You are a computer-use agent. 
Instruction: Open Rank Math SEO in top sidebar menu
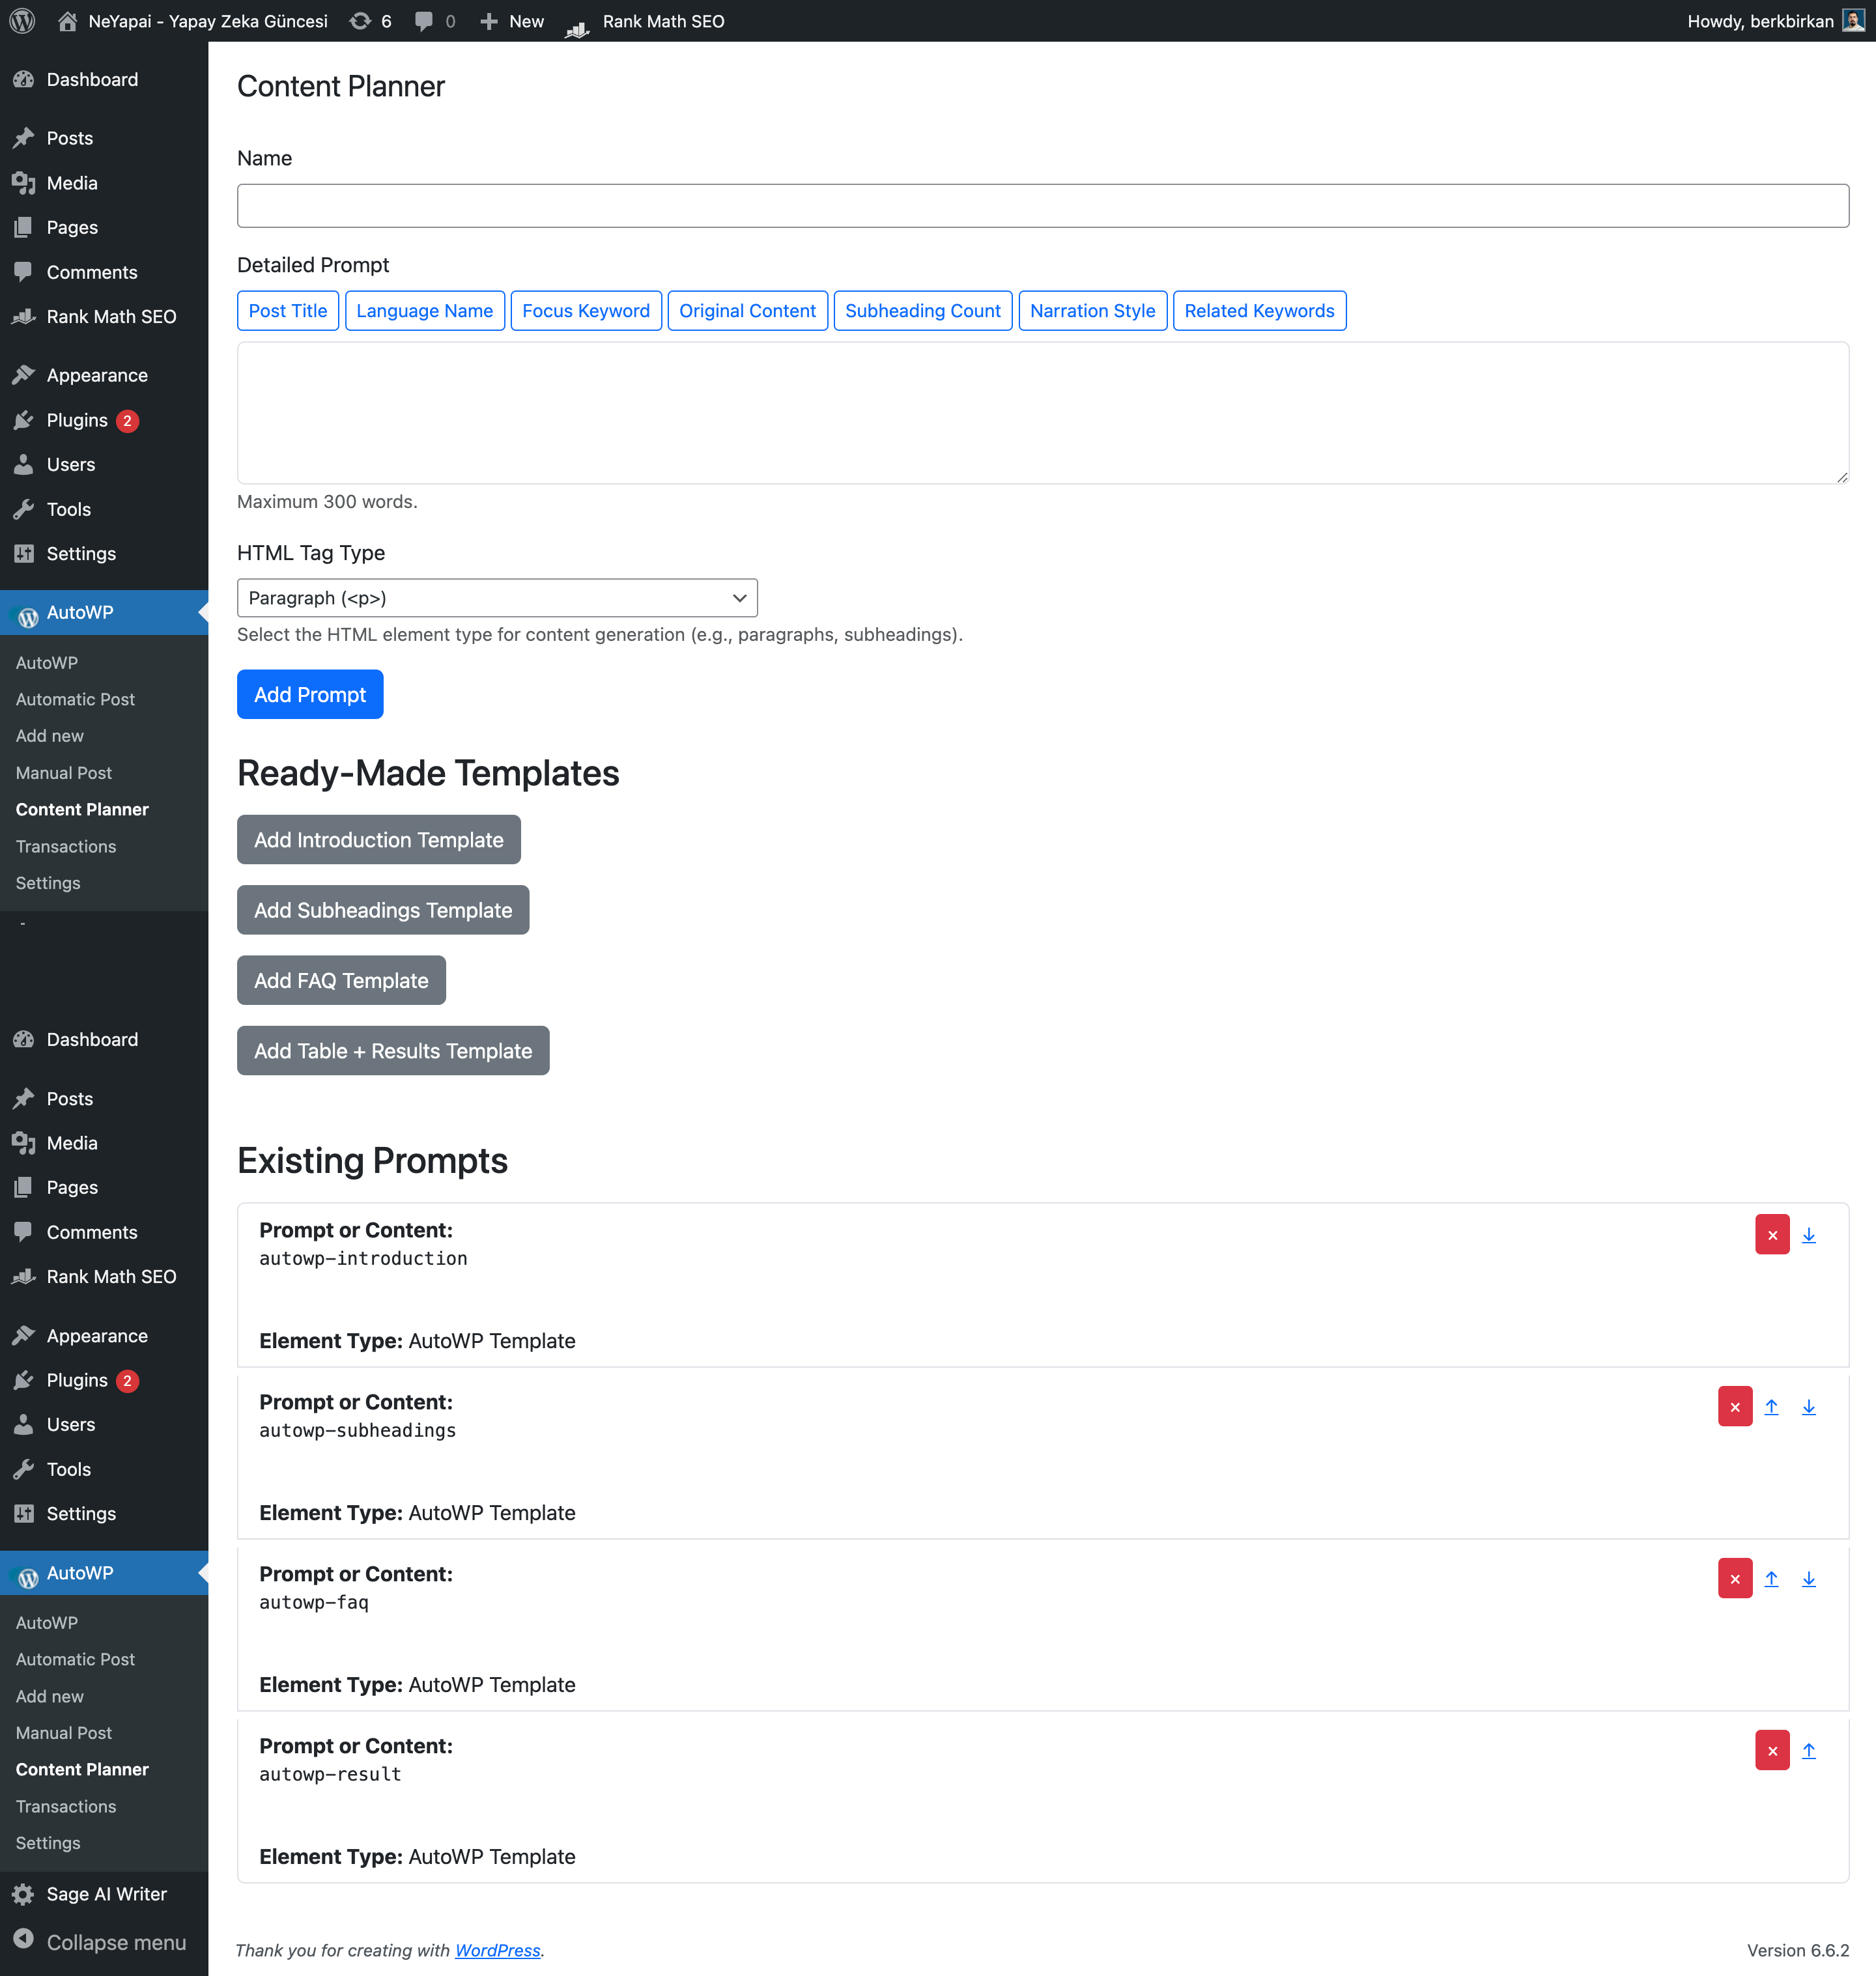tap(104, 316)
